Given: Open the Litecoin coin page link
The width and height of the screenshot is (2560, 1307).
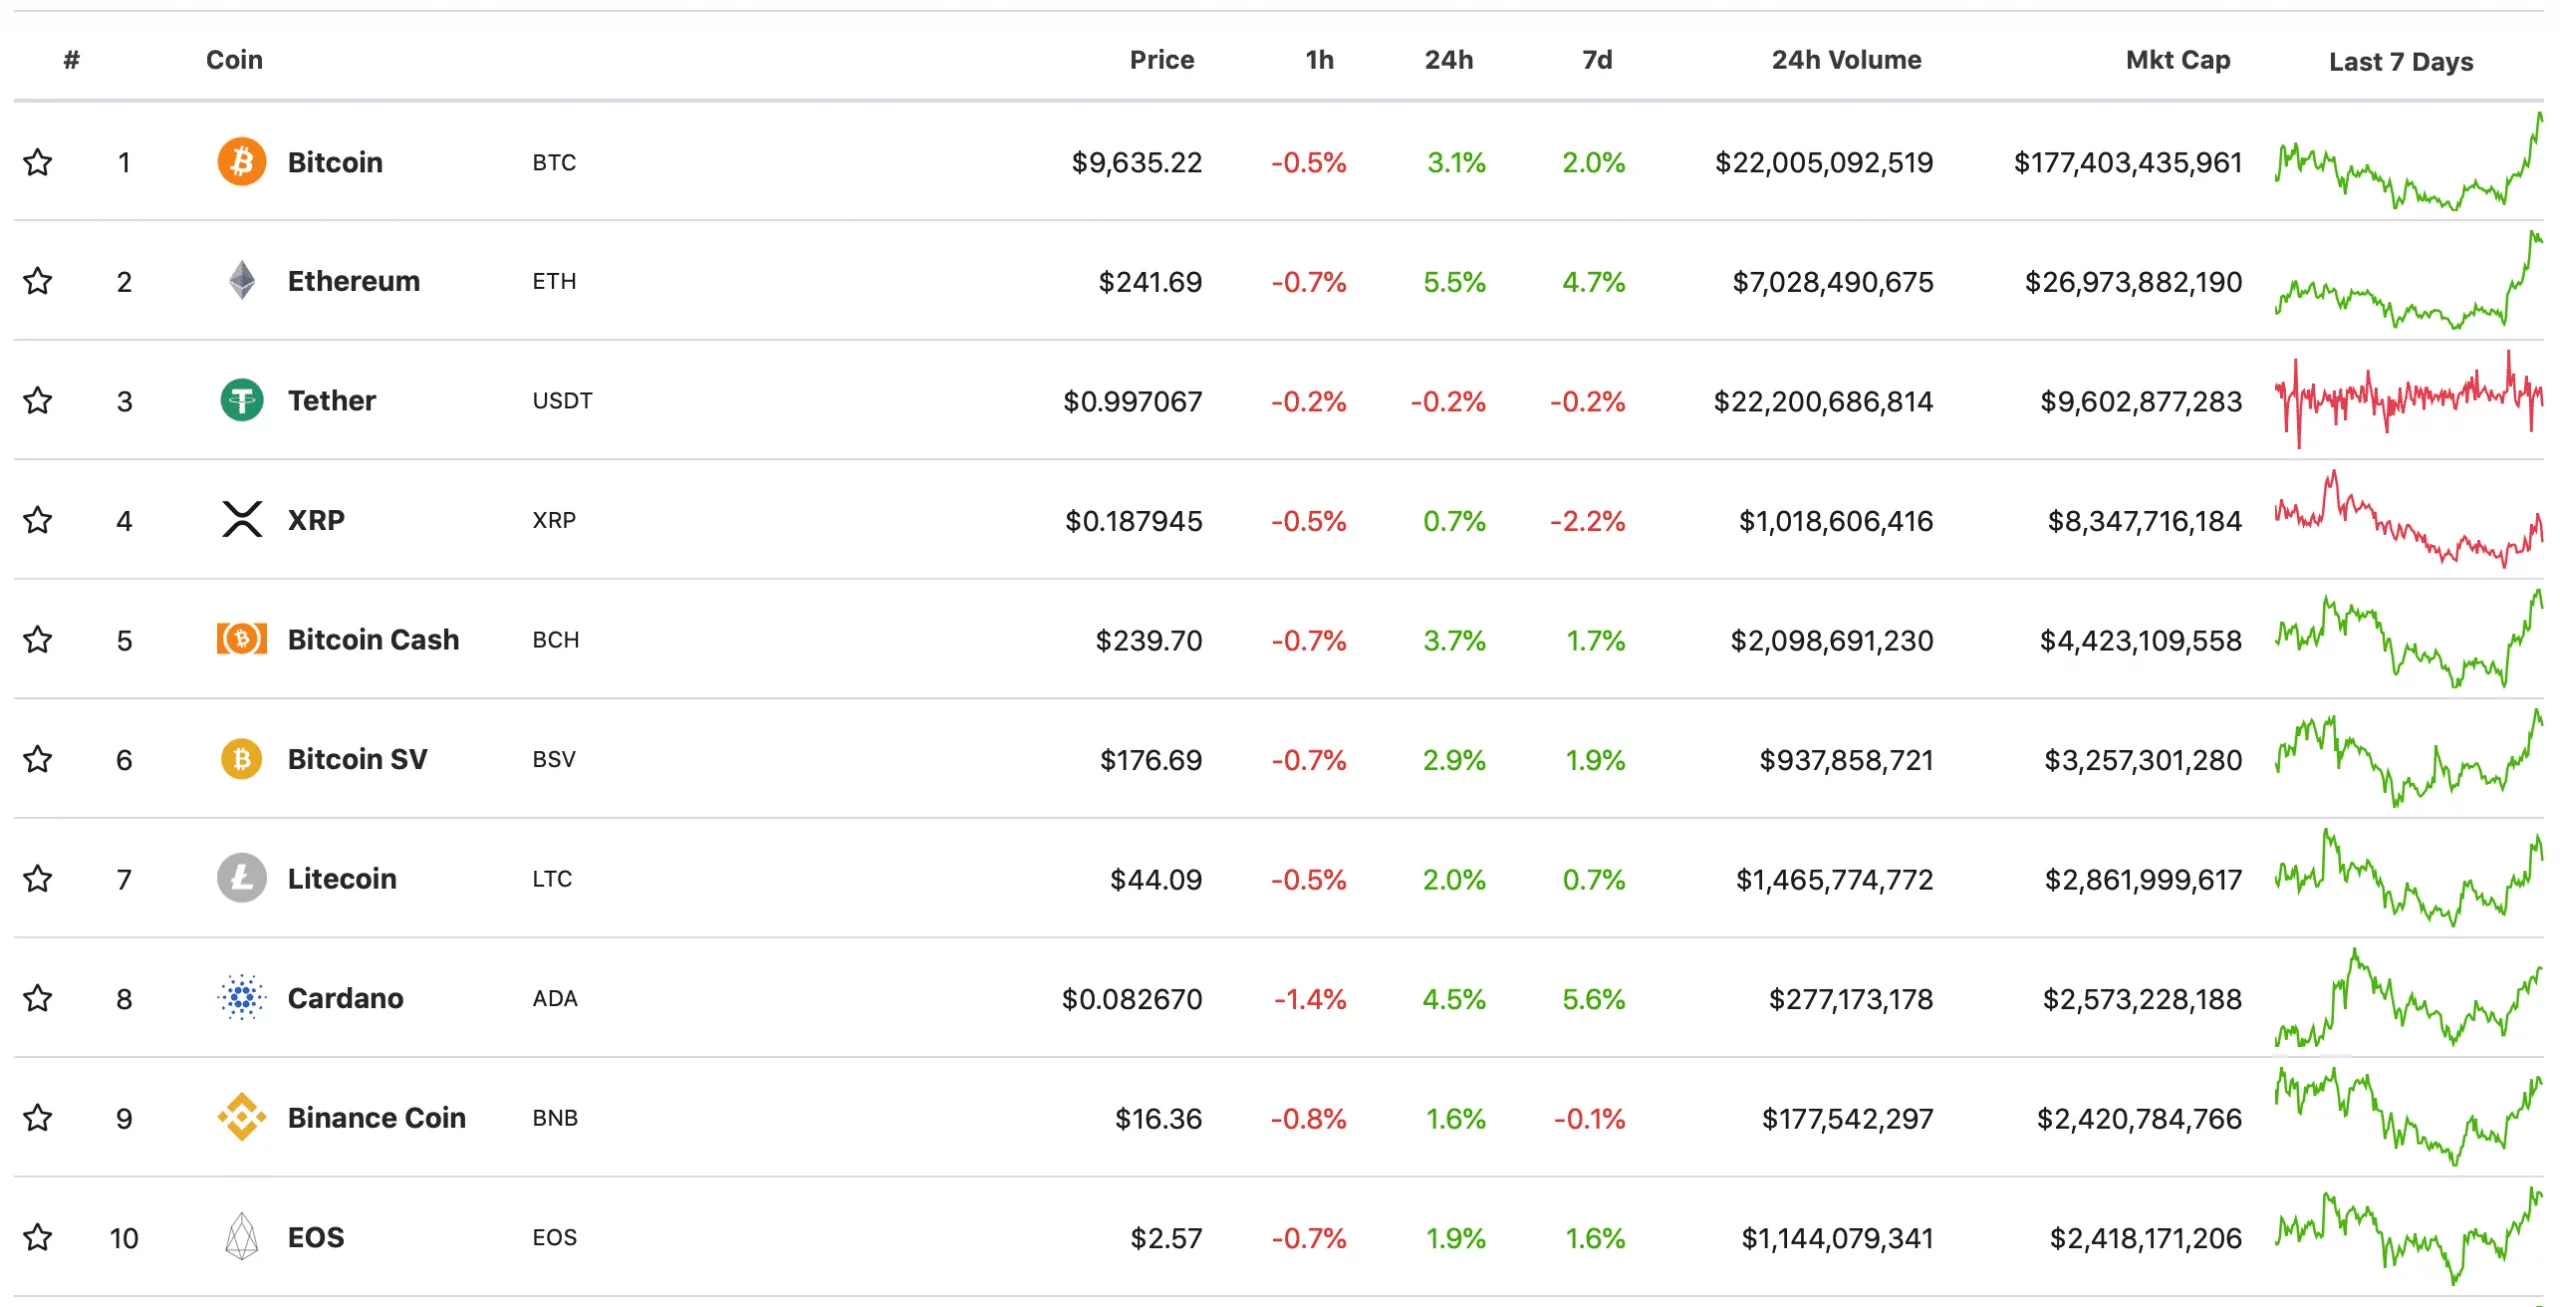Looking at the screenshot, I should [342, 878].
